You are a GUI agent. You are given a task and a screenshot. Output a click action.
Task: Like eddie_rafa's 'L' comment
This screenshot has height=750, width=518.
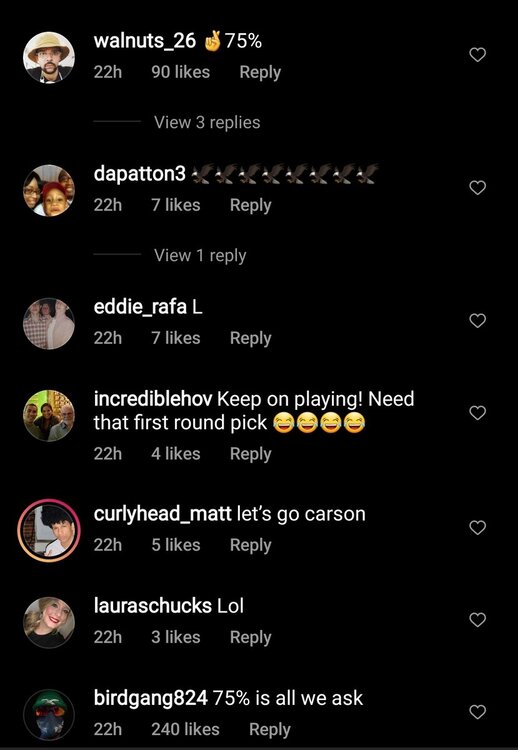(477, 320)
